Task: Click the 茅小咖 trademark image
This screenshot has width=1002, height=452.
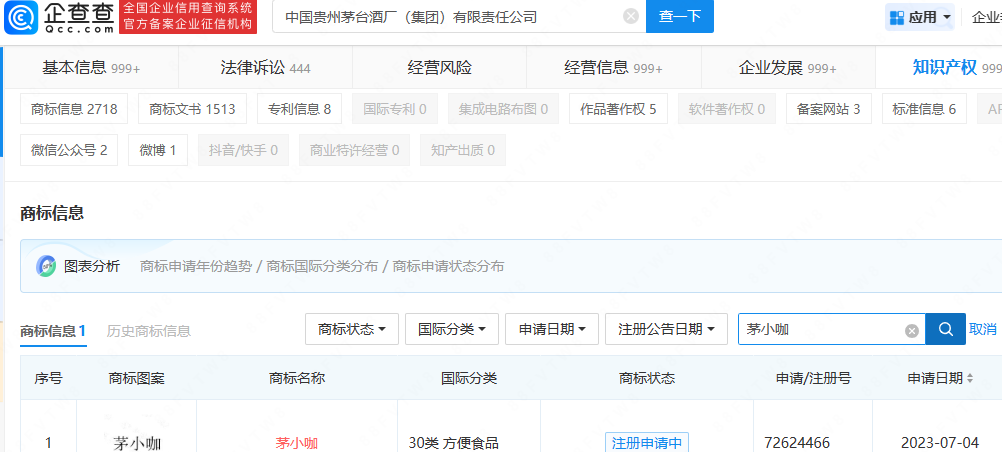Action: pos(137,444)
